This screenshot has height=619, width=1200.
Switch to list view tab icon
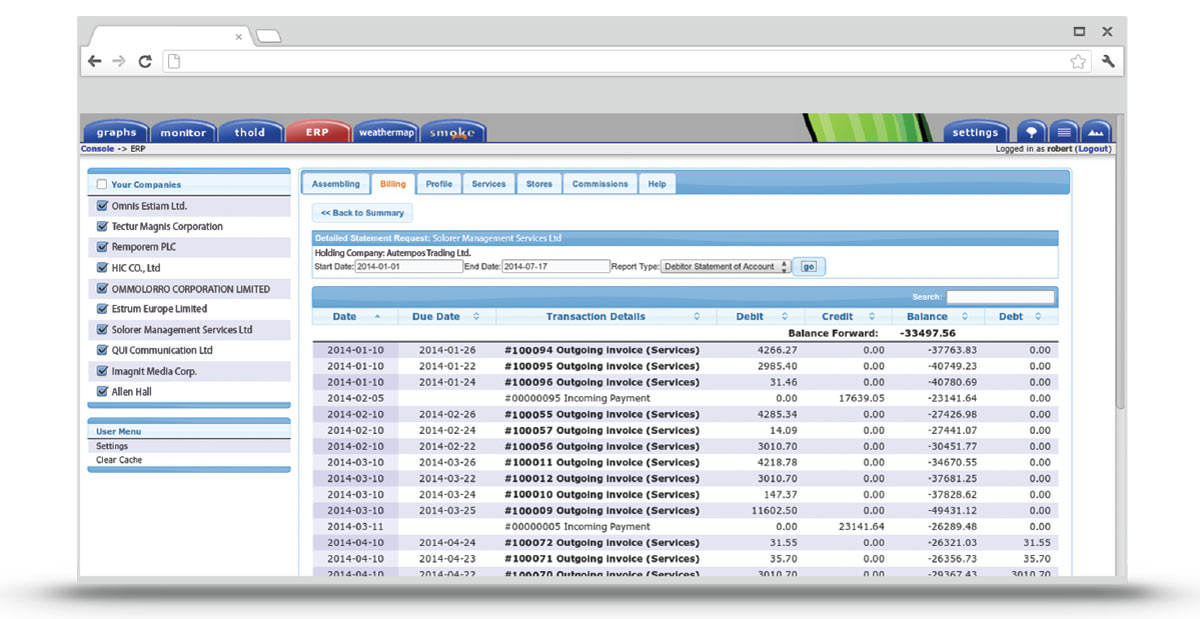[1064, 132]
